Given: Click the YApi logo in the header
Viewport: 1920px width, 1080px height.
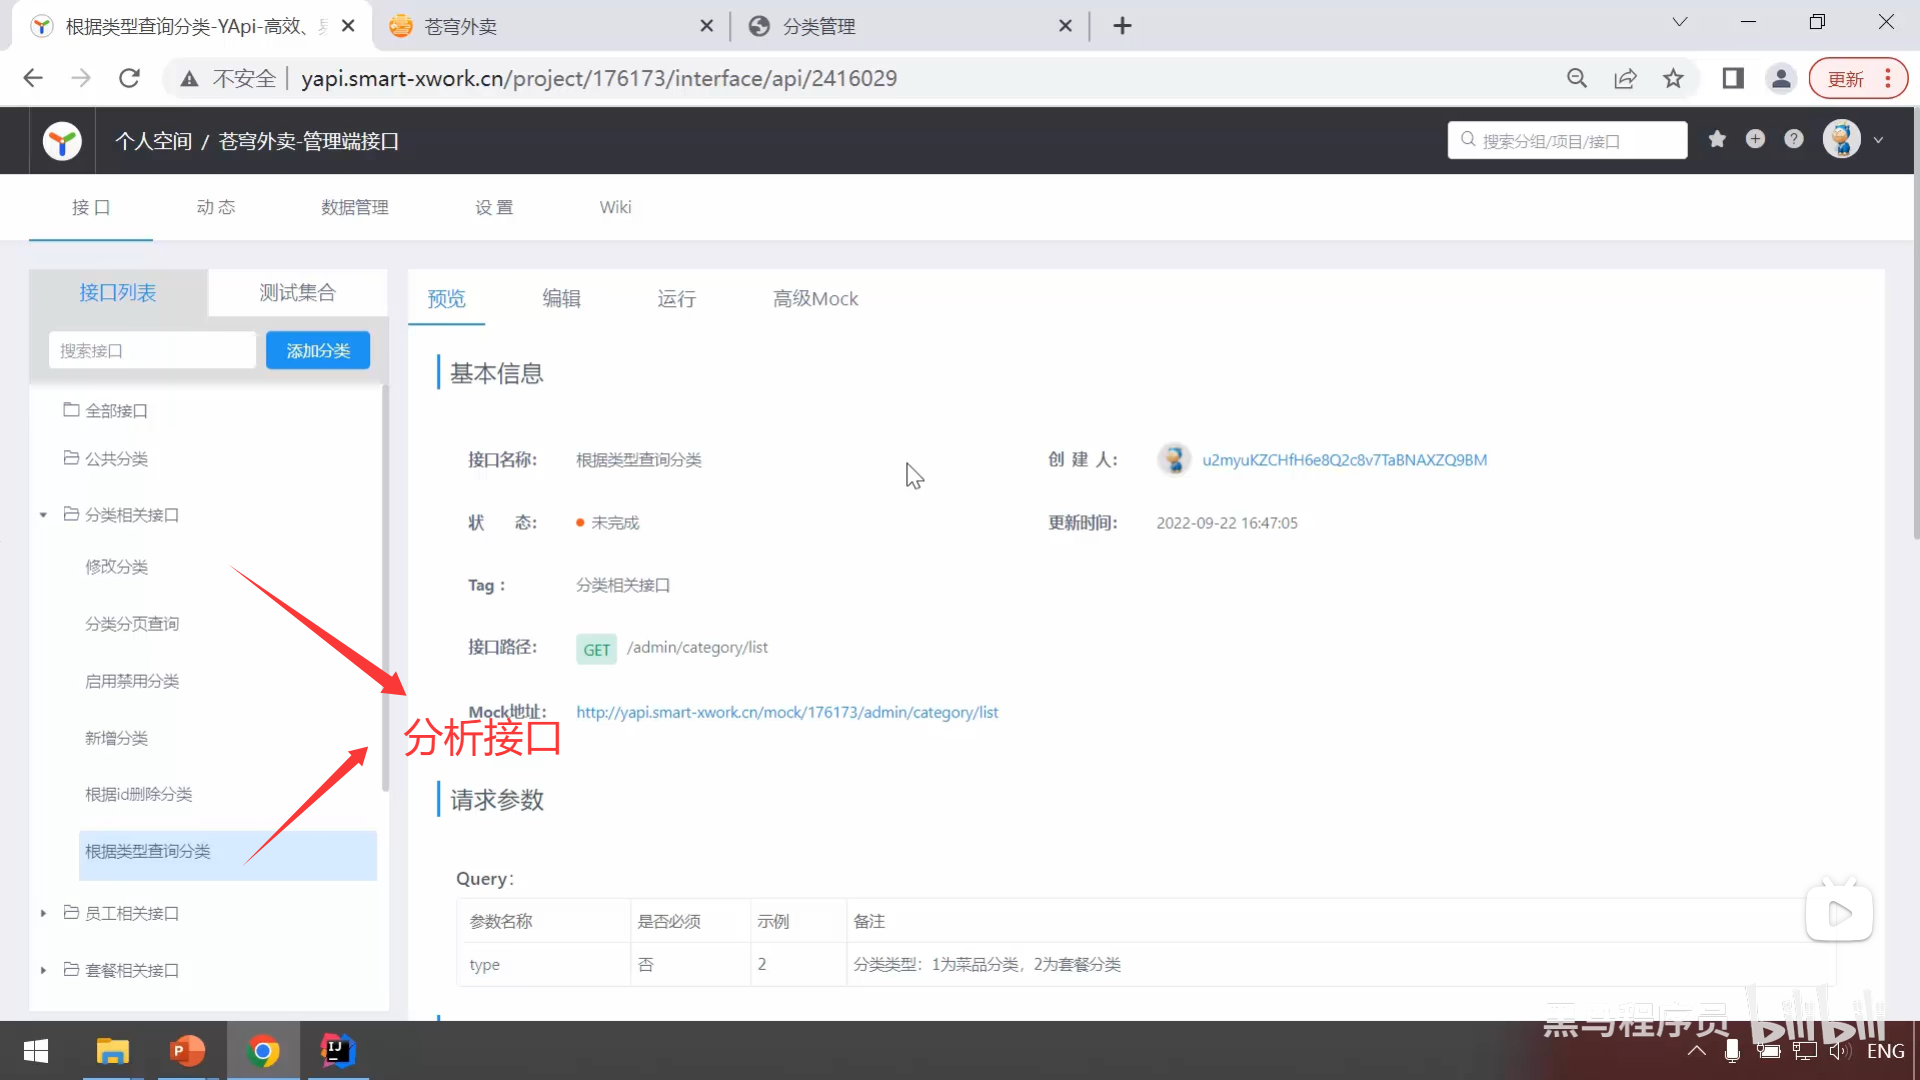Looking at the screenshot, I should 61,140.
